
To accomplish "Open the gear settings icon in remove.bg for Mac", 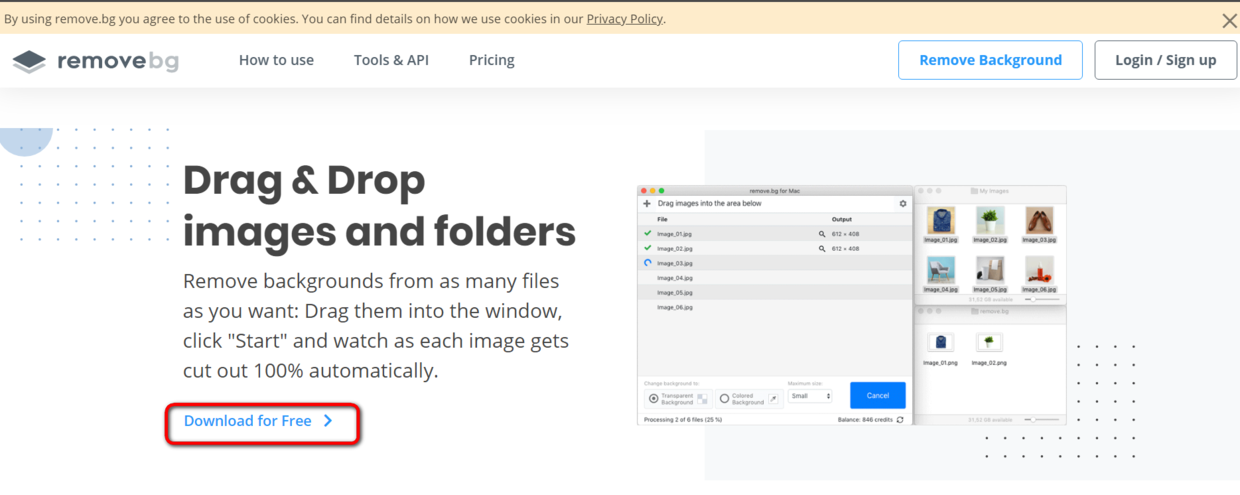I will click(x=903, y=203).
